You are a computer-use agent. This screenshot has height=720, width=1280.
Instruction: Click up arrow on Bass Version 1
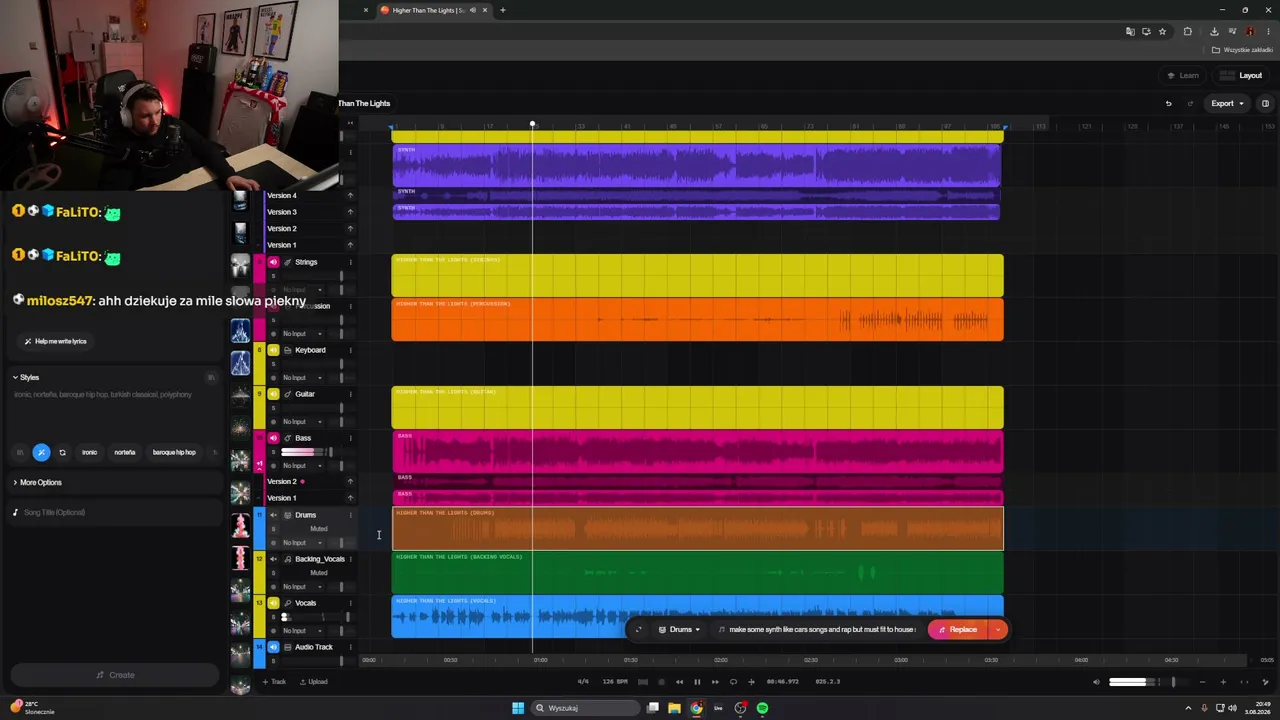click(x=350, y=498)
